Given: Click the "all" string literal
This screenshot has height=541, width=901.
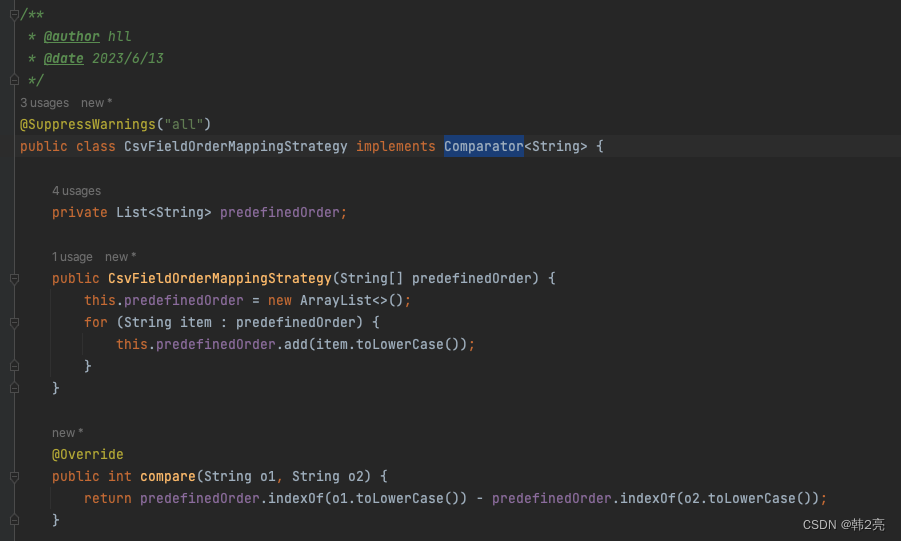Looking at the screenshot, I should click(x=184, y=125).
